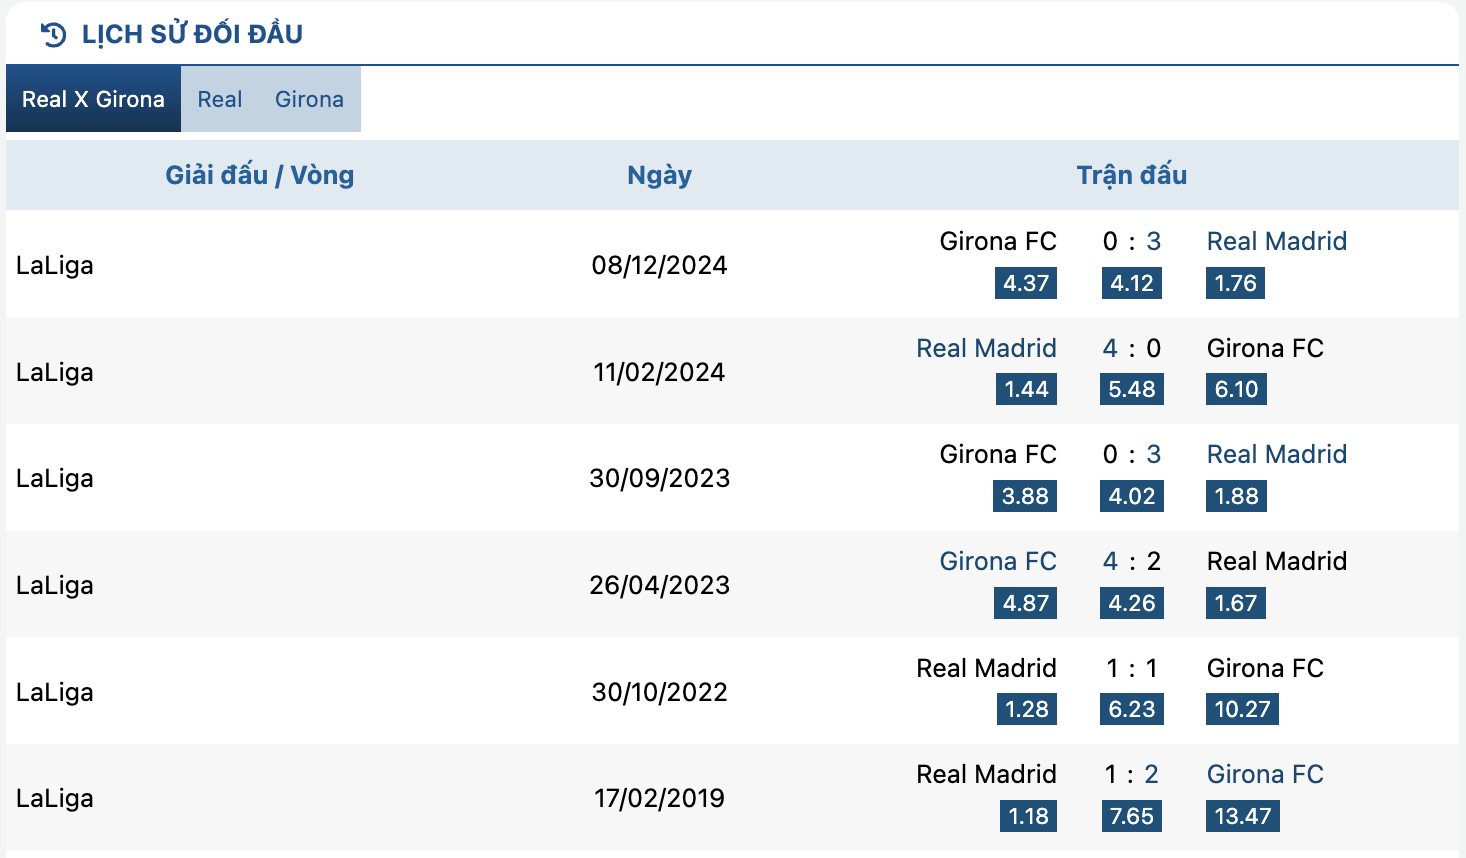Open Real Madrid link in 11/02/2024 match
1466x858 pixels.
pos(986,348)
